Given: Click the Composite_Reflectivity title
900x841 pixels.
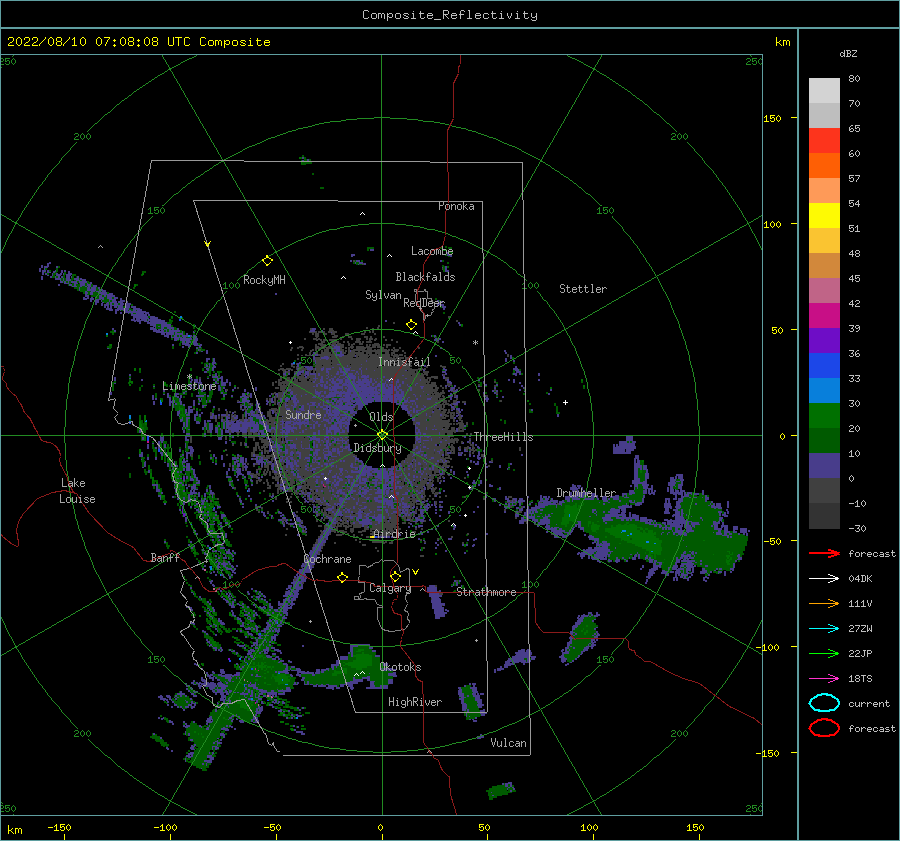Looking at the screenshot, I should point(449,15).
